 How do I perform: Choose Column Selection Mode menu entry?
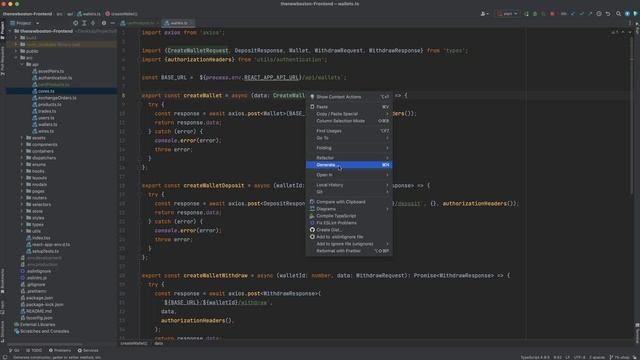coord(349,121)
